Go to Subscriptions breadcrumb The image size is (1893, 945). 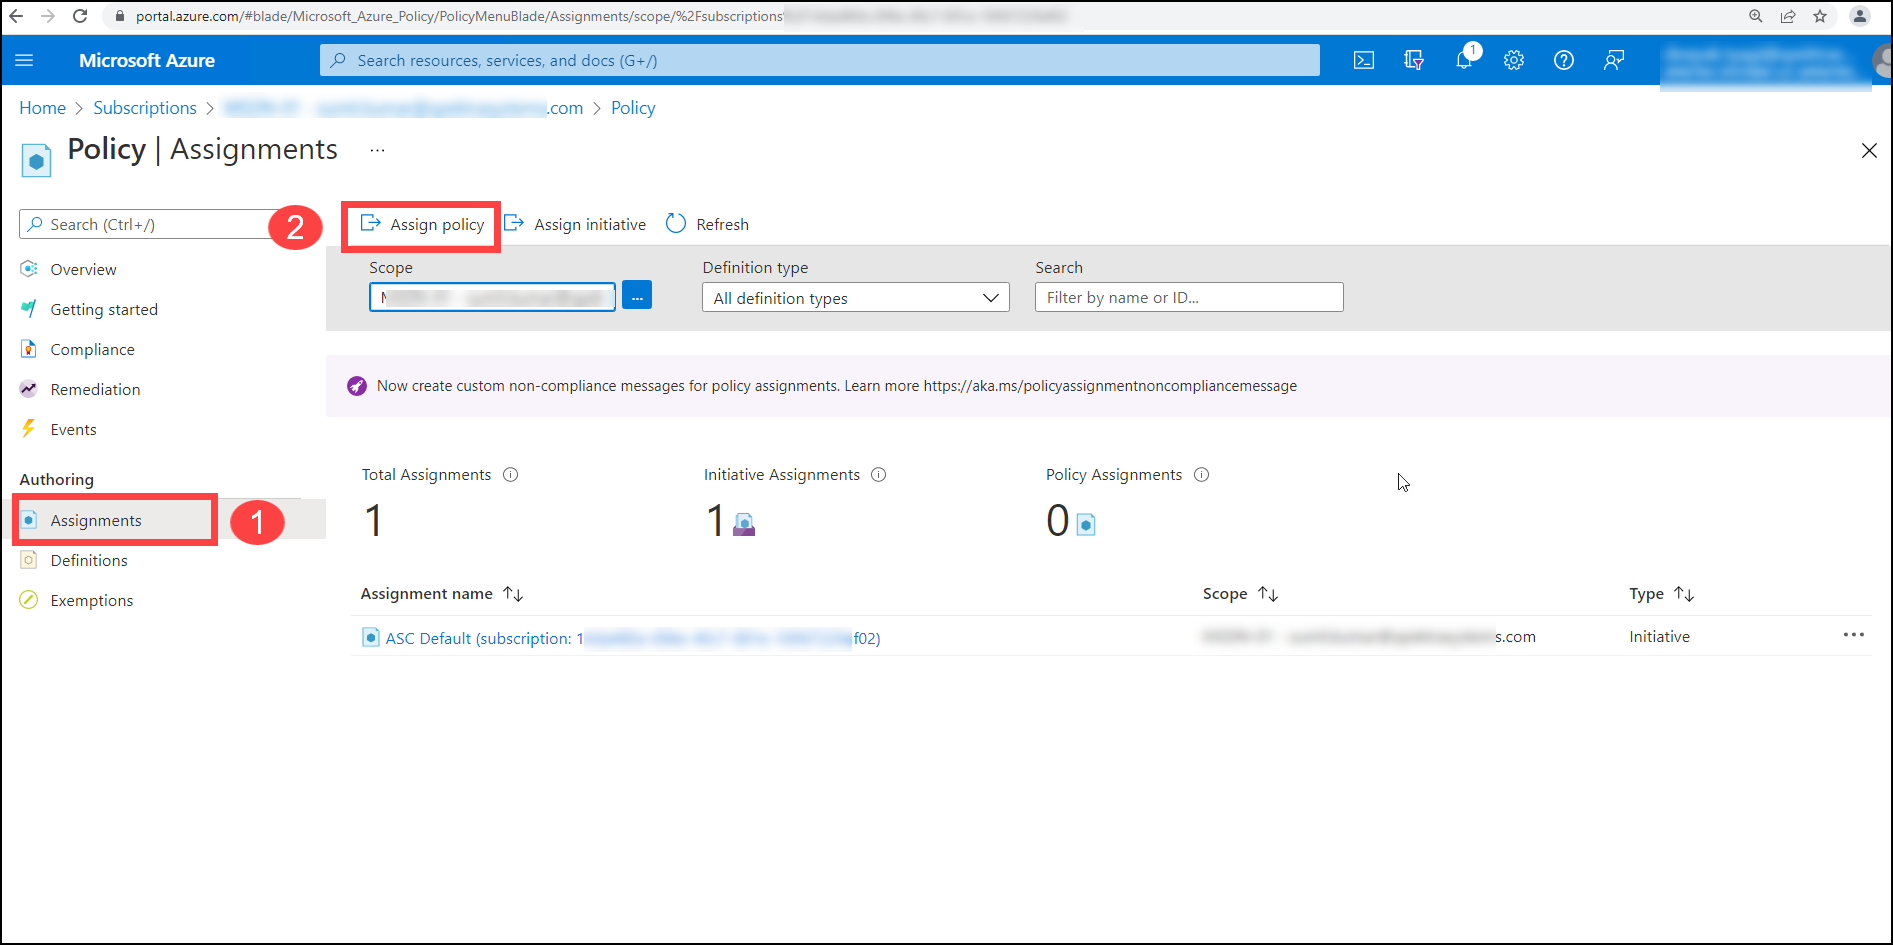click(x=145, y=108)
